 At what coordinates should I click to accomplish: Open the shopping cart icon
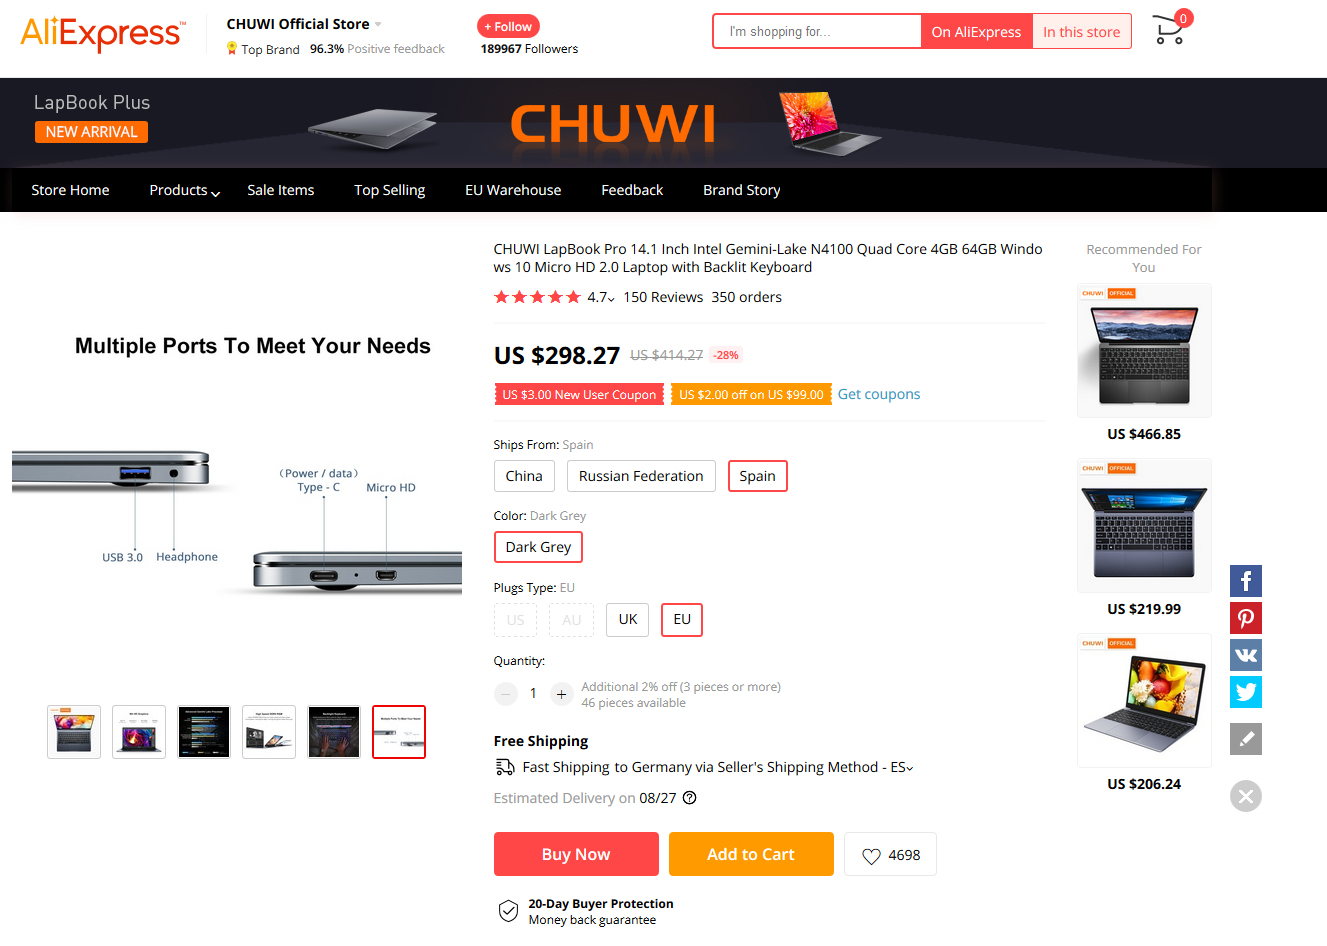(1169, 30)
